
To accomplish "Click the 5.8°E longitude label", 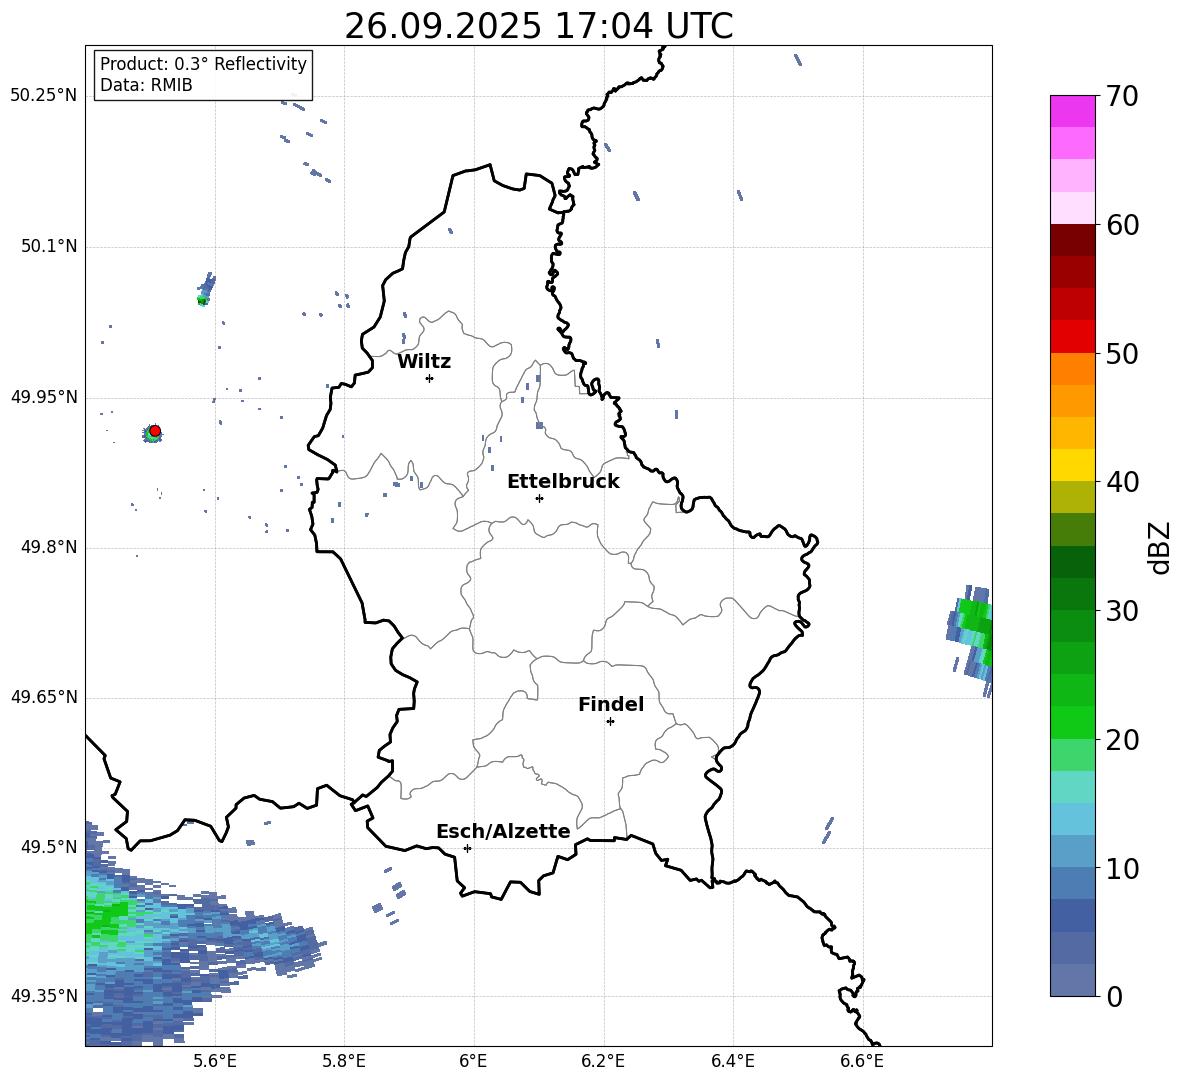I will [x=344, y=1061].
